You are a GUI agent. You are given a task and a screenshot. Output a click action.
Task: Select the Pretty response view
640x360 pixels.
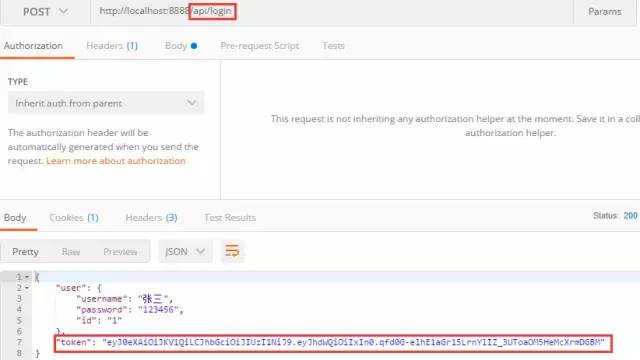[25, 252]
